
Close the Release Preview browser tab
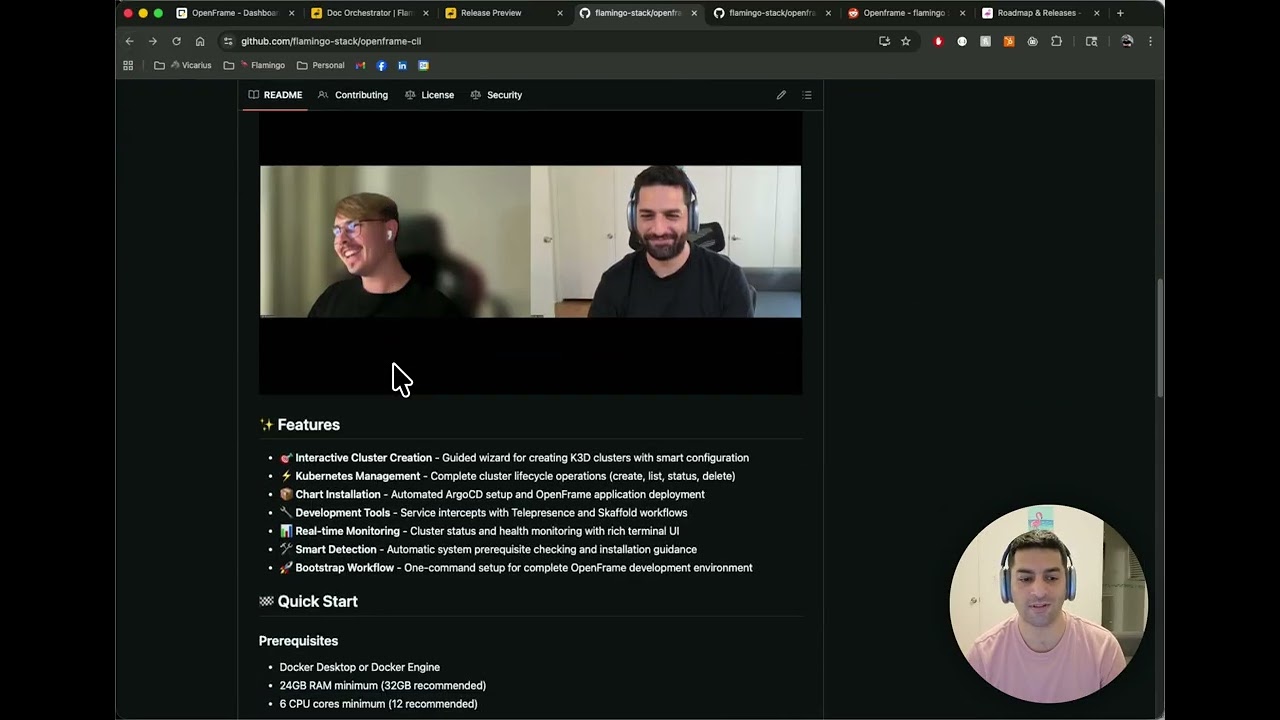tap(560, 13)
